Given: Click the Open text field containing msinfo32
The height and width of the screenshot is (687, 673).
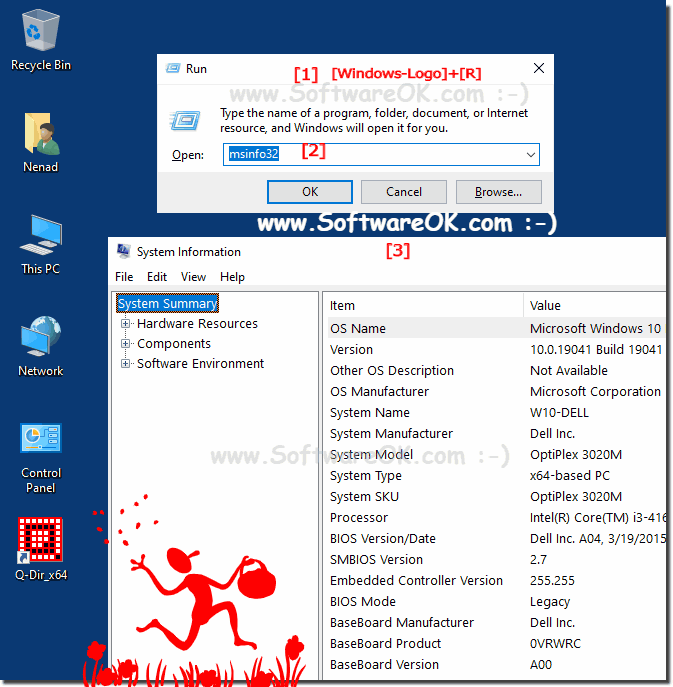Looking at the screenshot, I should [381, 155].
